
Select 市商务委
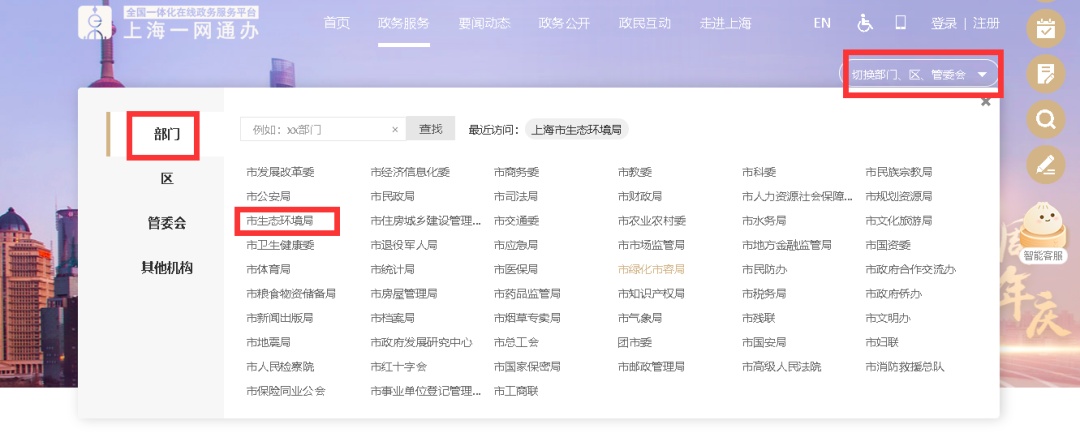tap(516, 172)
